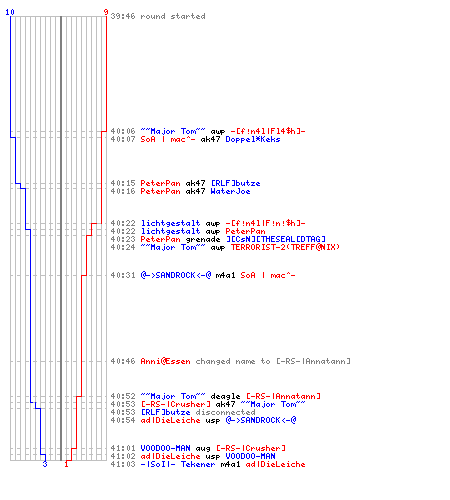
Task: Select the blue team count 10 above chart
Action: point(10,12)
